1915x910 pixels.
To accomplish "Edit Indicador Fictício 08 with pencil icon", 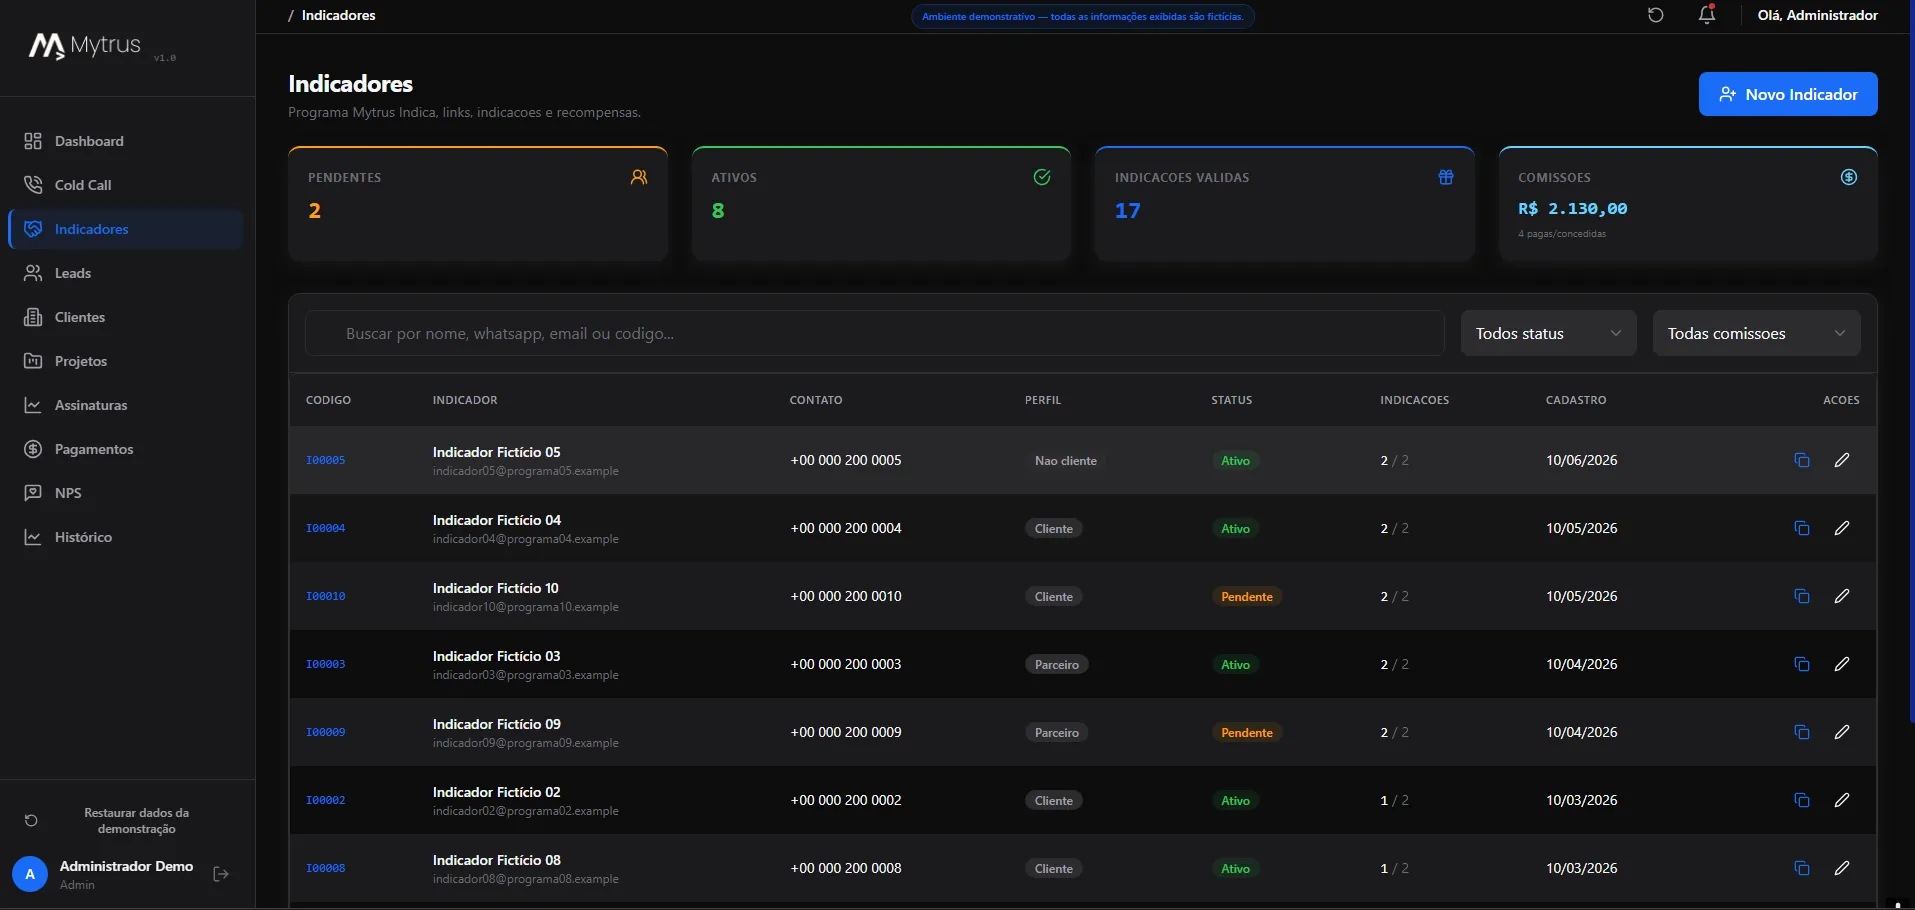I will point(1842,868).
